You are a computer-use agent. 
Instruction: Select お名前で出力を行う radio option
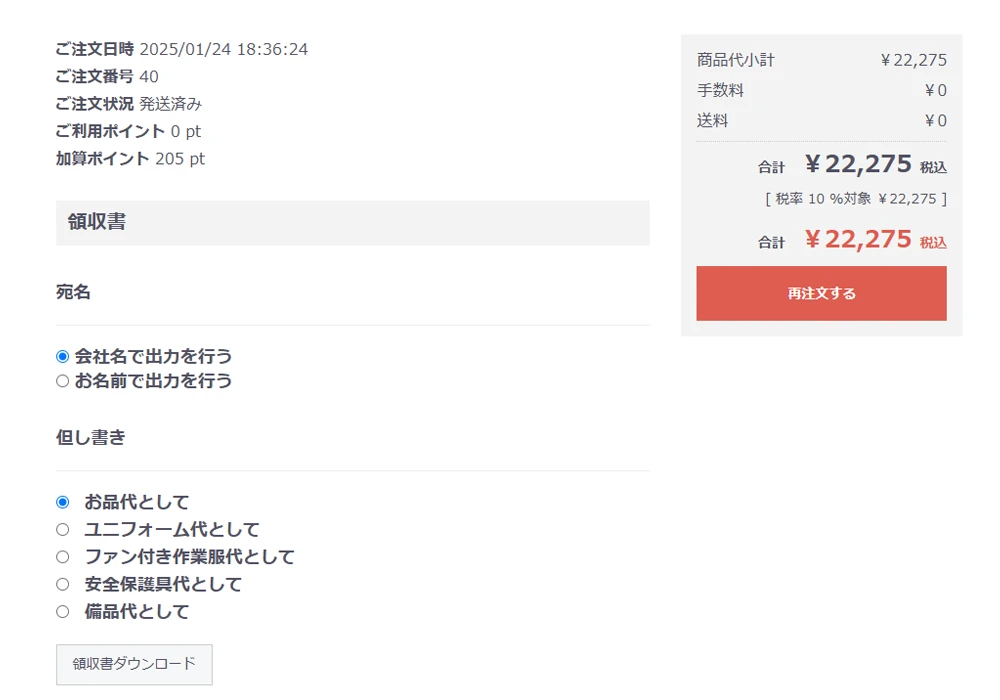coord(62,381)
